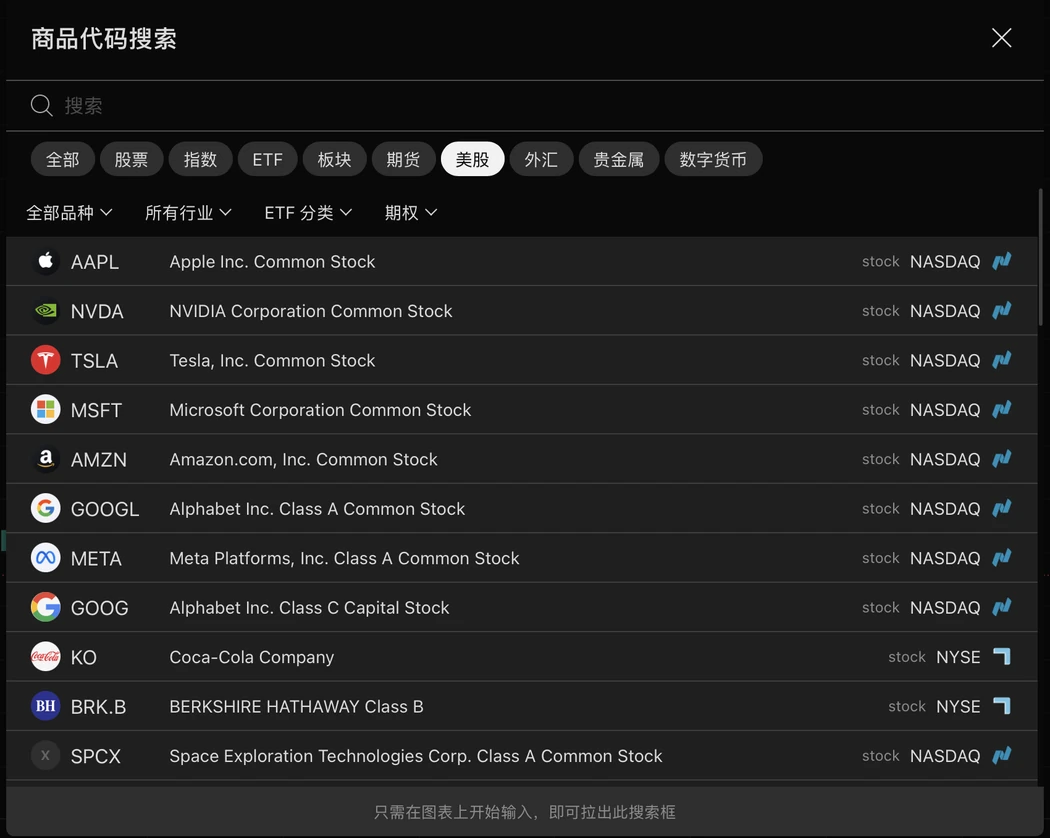Click the Meta logo icon beside META

[46, 558]
